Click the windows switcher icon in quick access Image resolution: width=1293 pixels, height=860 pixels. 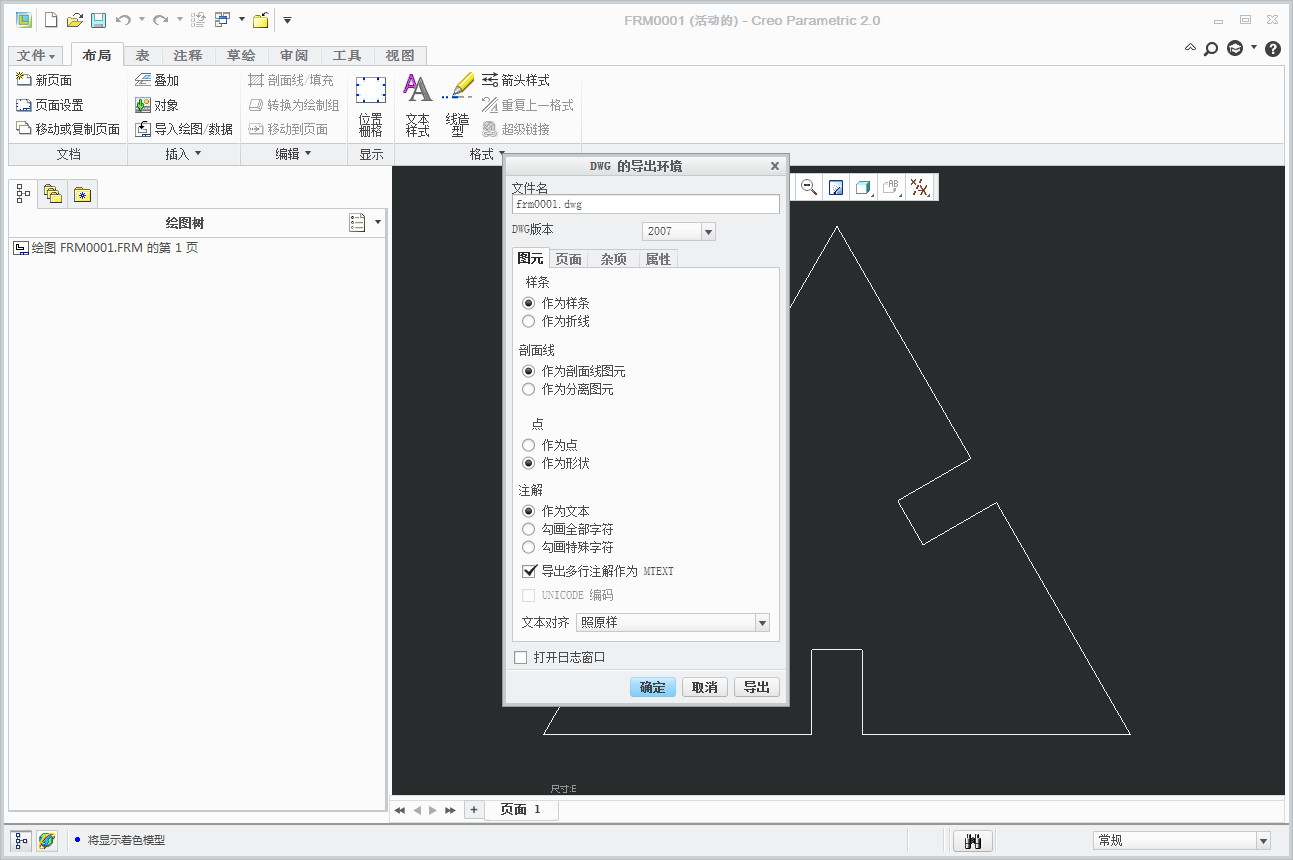point(222,20)
